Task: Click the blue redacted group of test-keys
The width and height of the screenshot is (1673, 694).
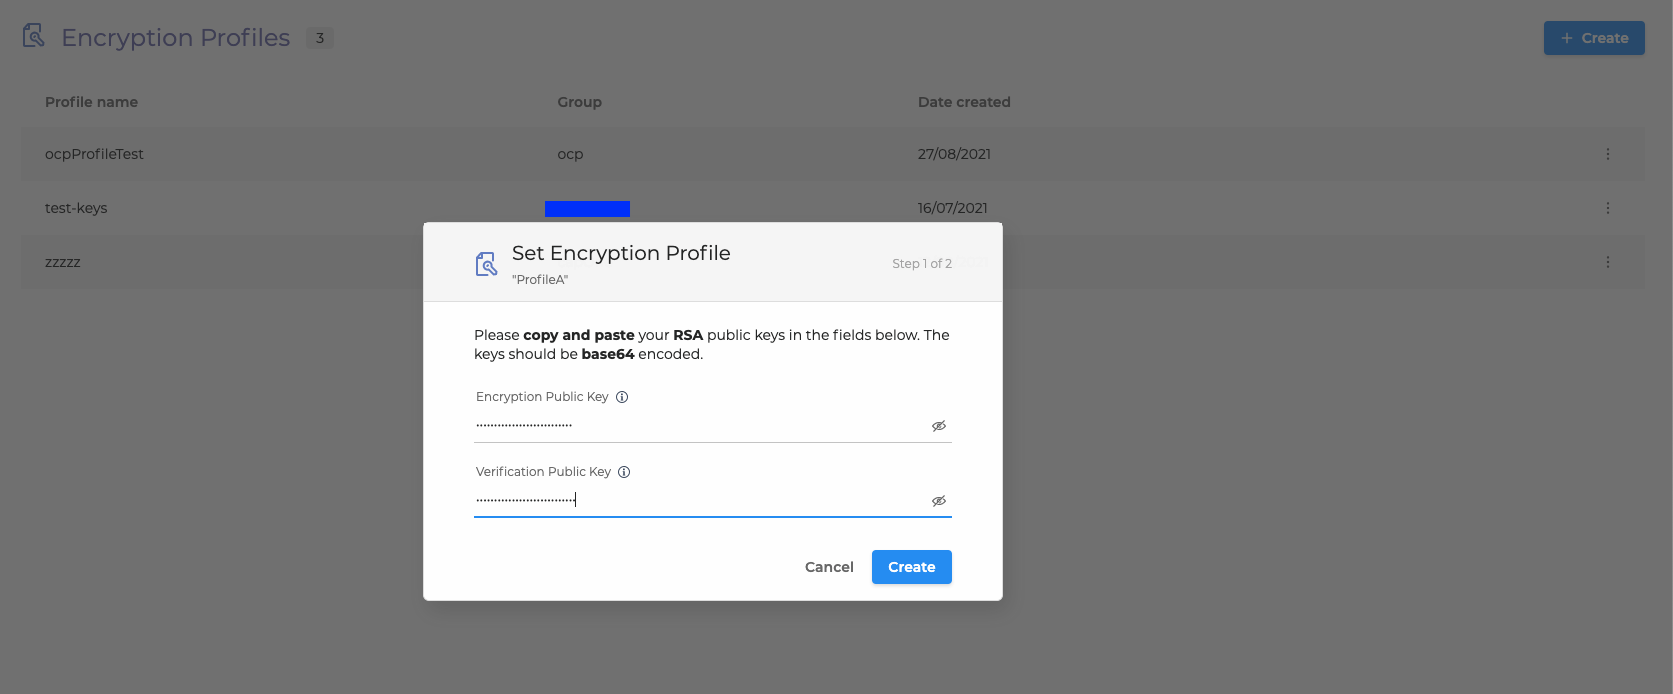Action: click(587, 208)
